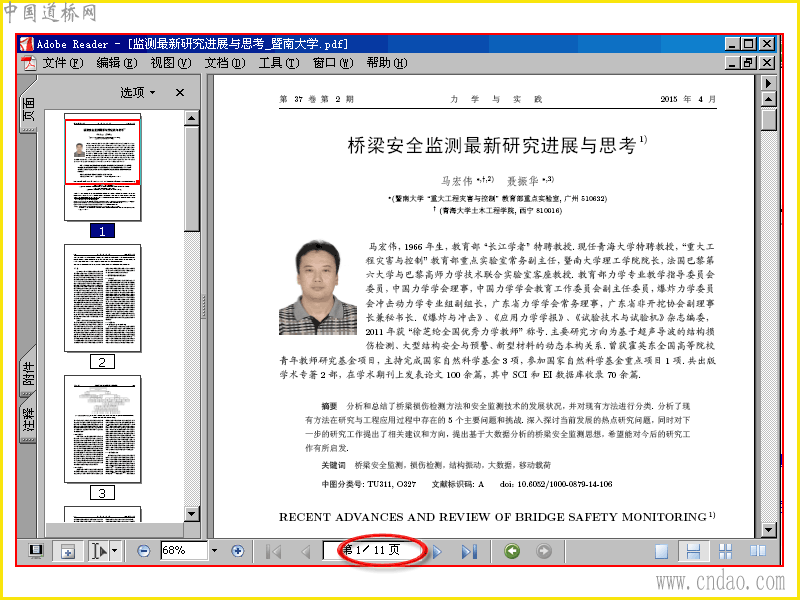Close the pages side panel

(x=180, y=92)
